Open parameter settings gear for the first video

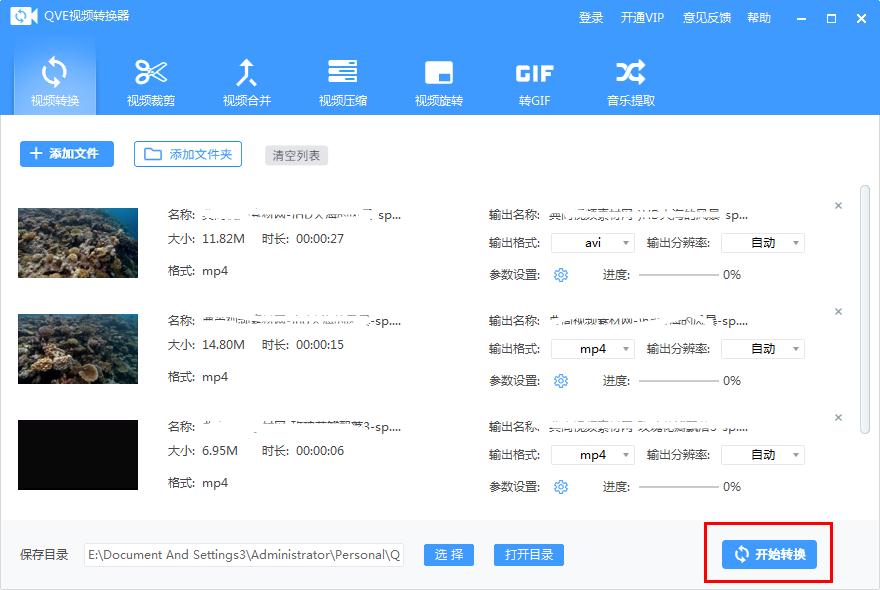coord(561,274)
